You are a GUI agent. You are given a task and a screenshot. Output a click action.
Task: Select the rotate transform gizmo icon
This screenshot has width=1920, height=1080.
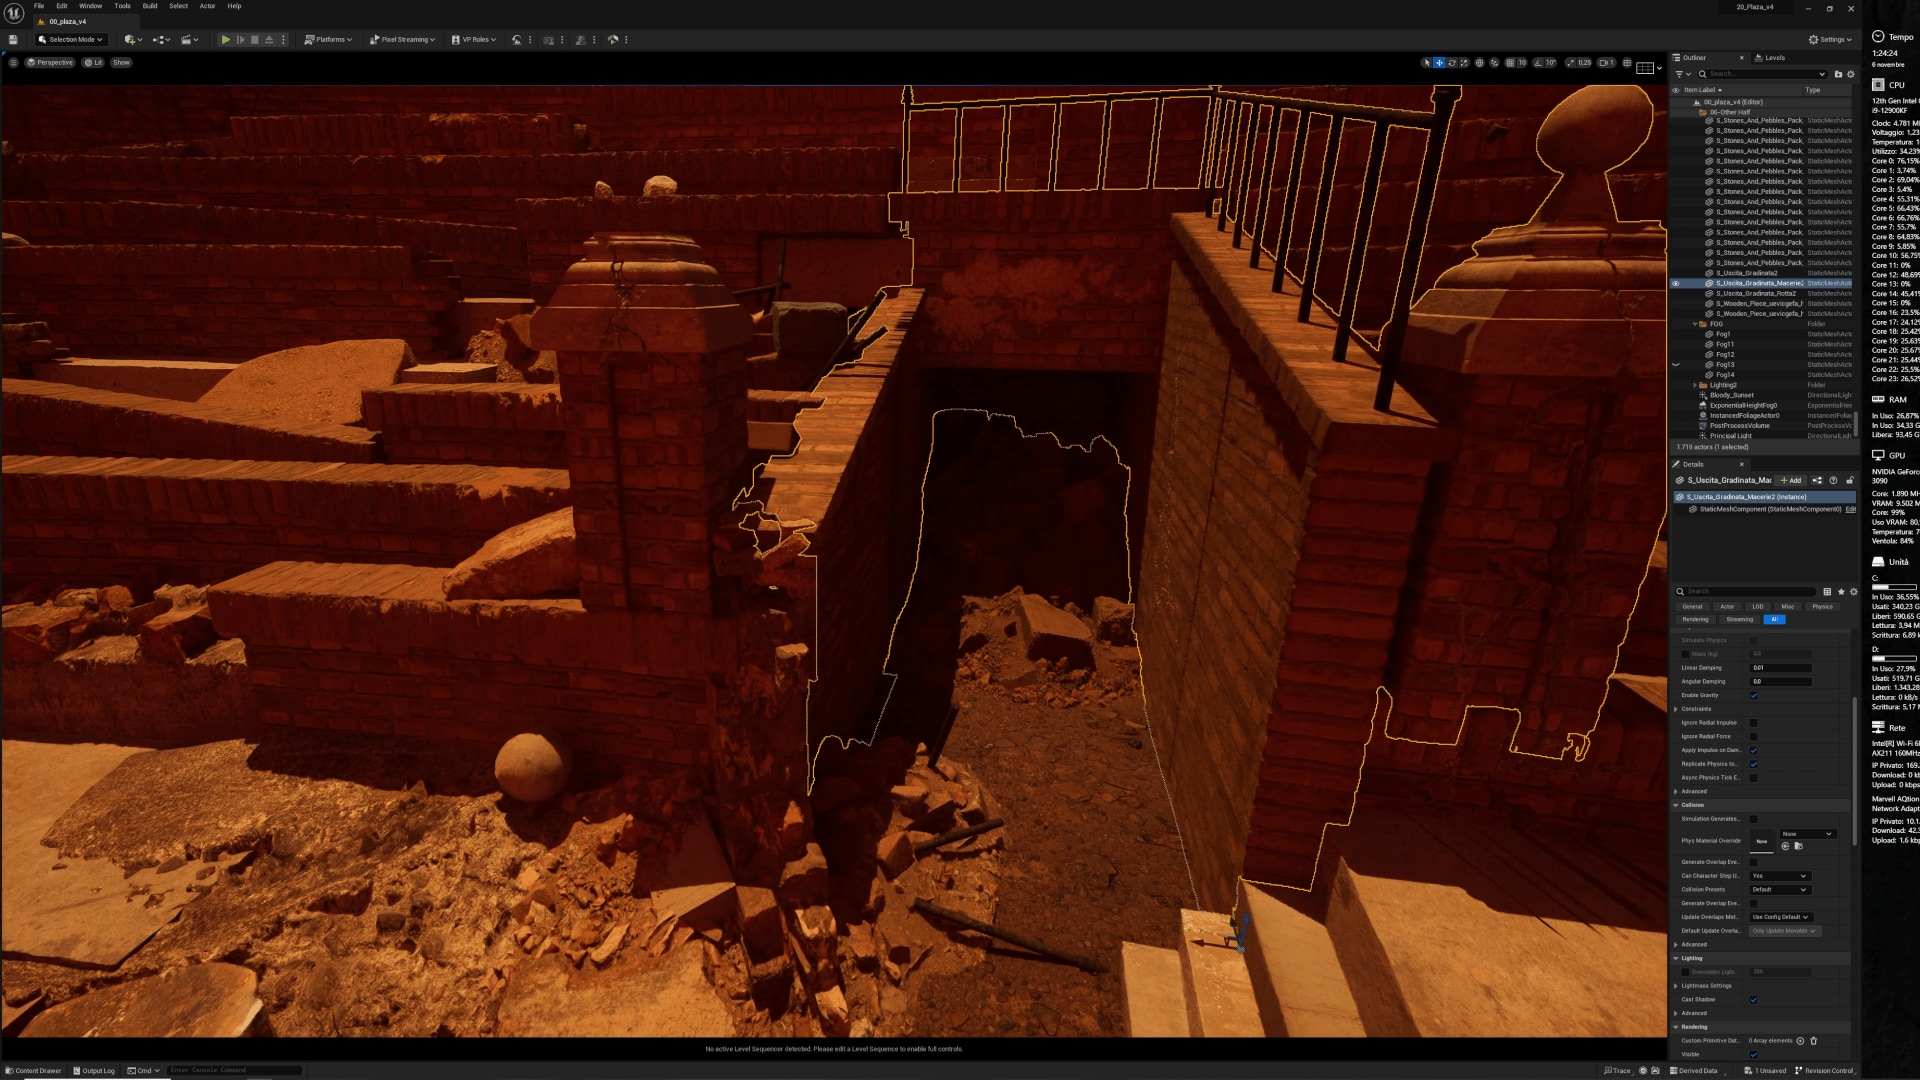(x=1452, y=63)
